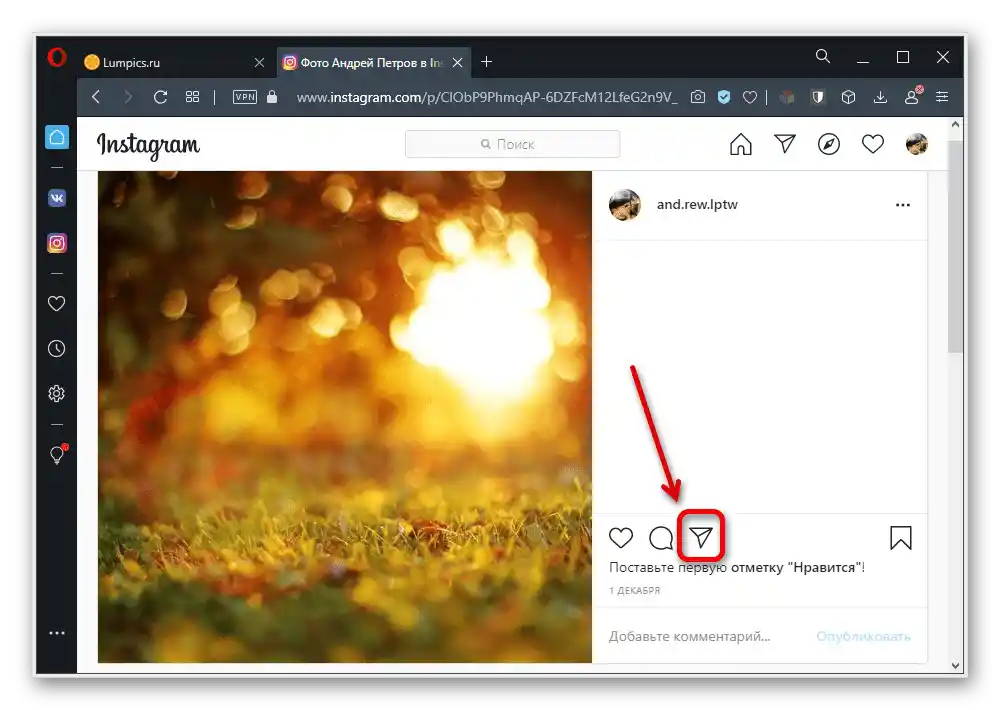Click the bokeh sunset post photo
This screenshot has height=710, width=1000.
(344, 417)
